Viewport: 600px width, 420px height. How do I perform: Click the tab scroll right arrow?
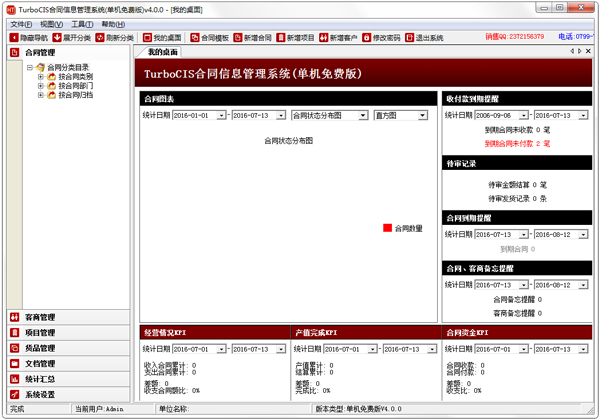pyautogui.click(x=580, y=51)
